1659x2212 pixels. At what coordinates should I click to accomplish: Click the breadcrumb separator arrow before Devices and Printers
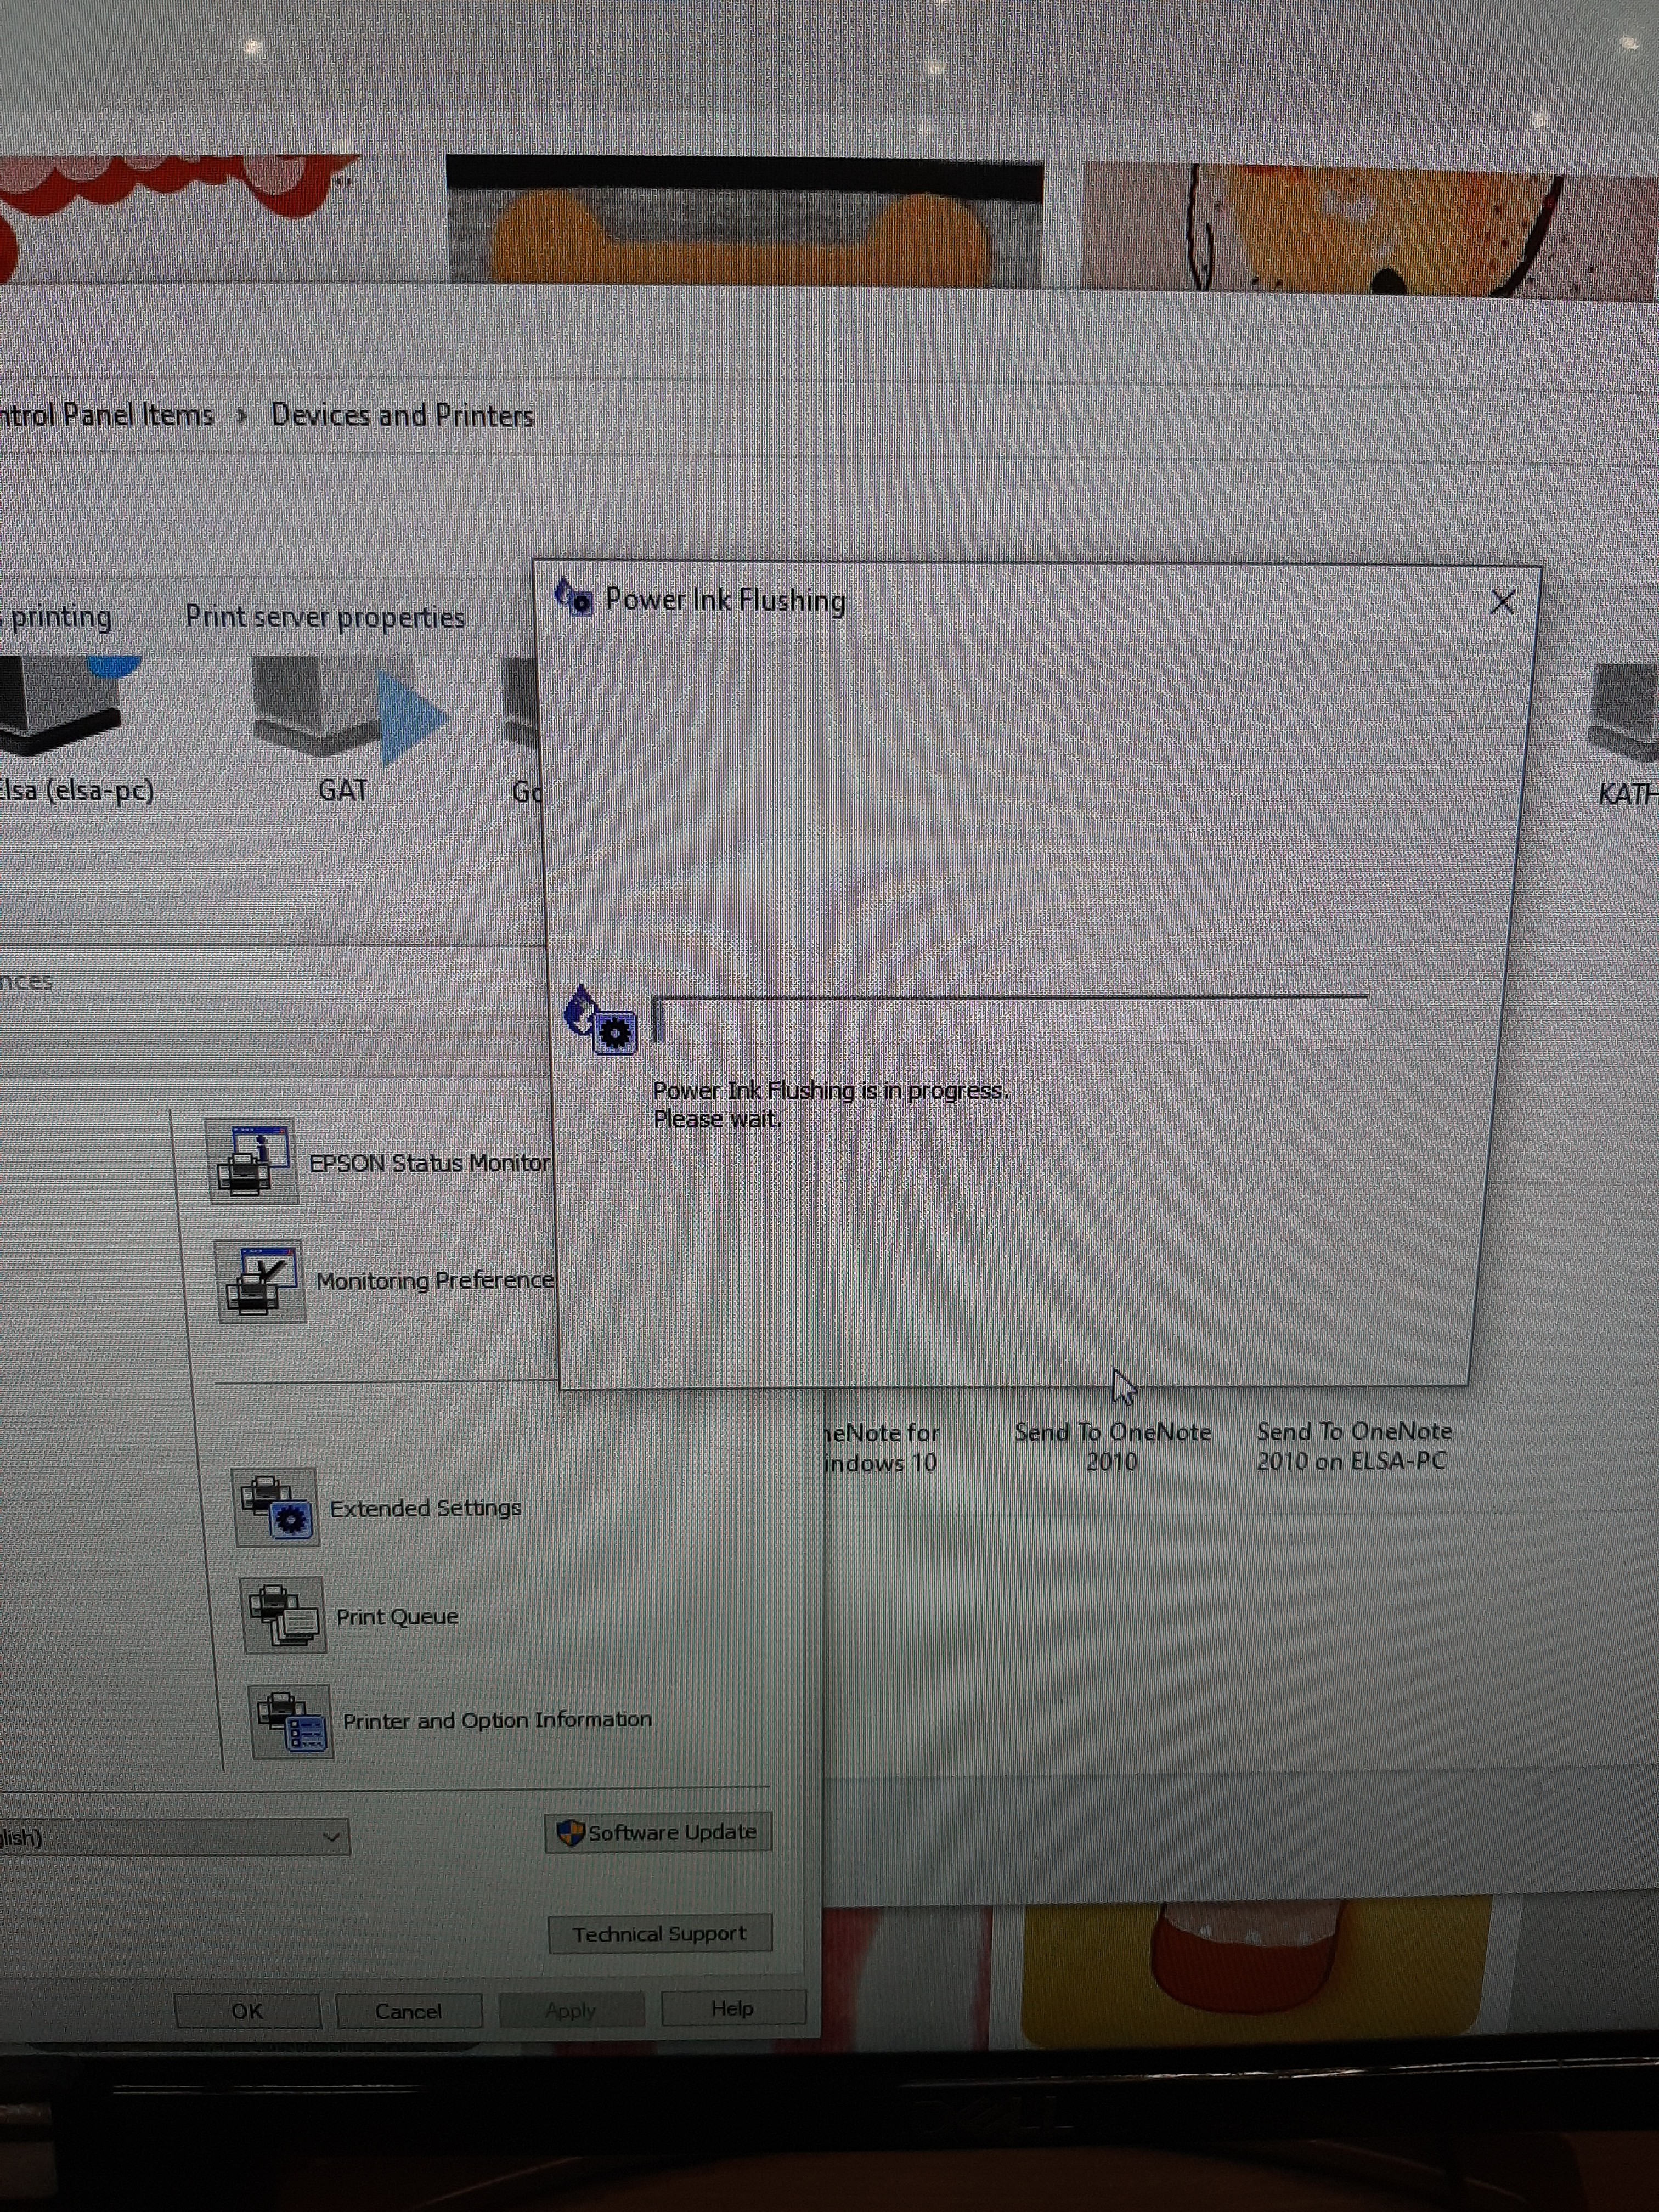point(242,415)
